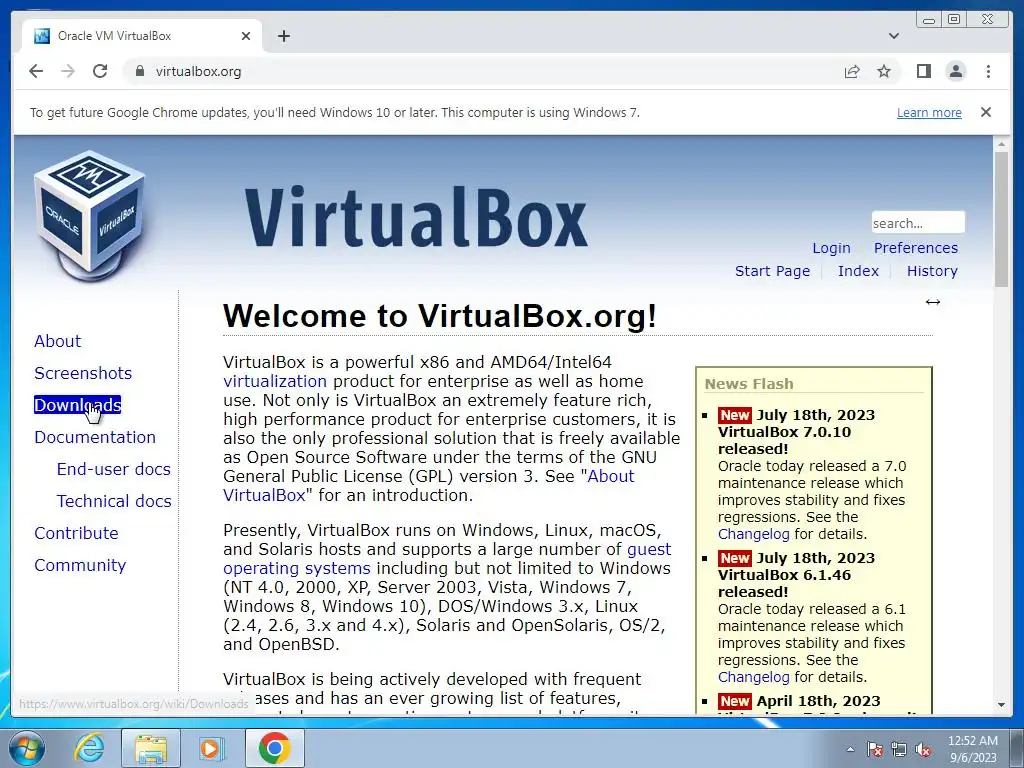The image size is (1024, 768).
Task: Open Technical docs
Action: point(114,501)
